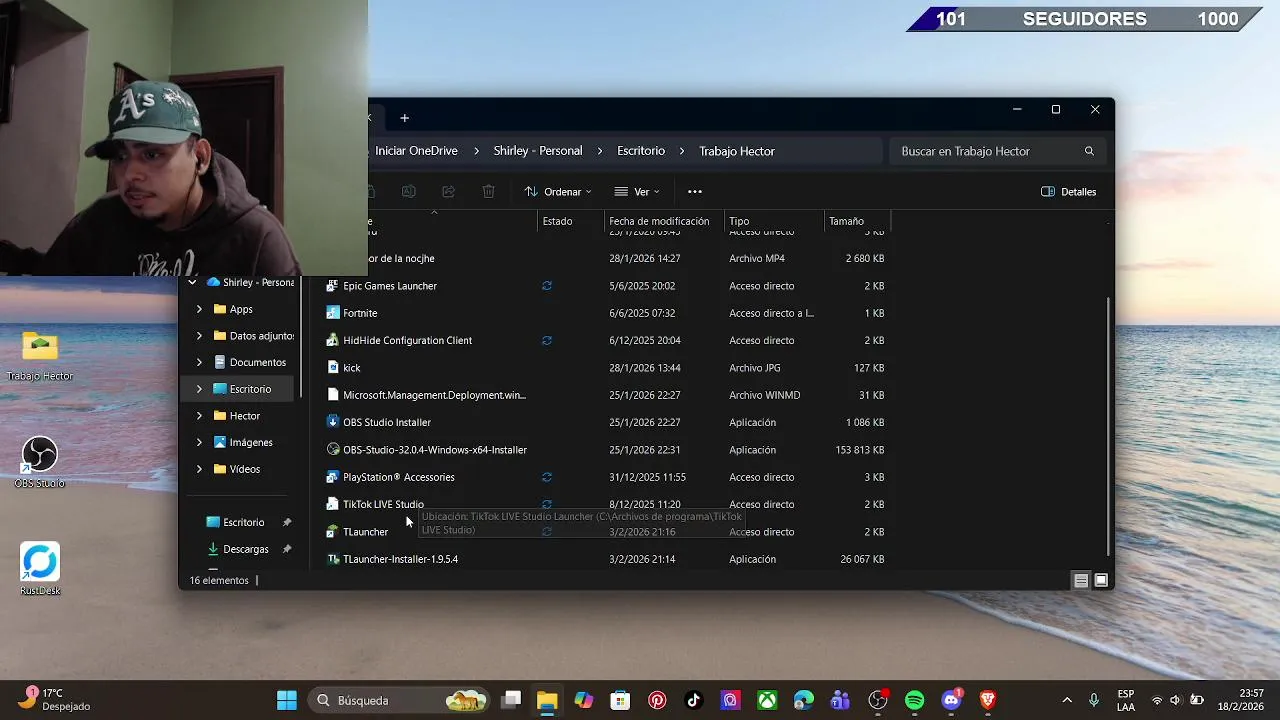Select the kick JPG file icon
Screen dimensions: 1280x720
tap(333, 368)
